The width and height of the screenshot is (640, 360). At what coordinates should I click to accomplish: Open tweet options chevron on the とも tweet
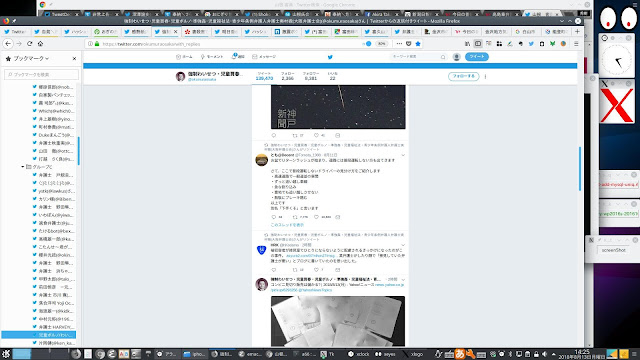[403, 155]
